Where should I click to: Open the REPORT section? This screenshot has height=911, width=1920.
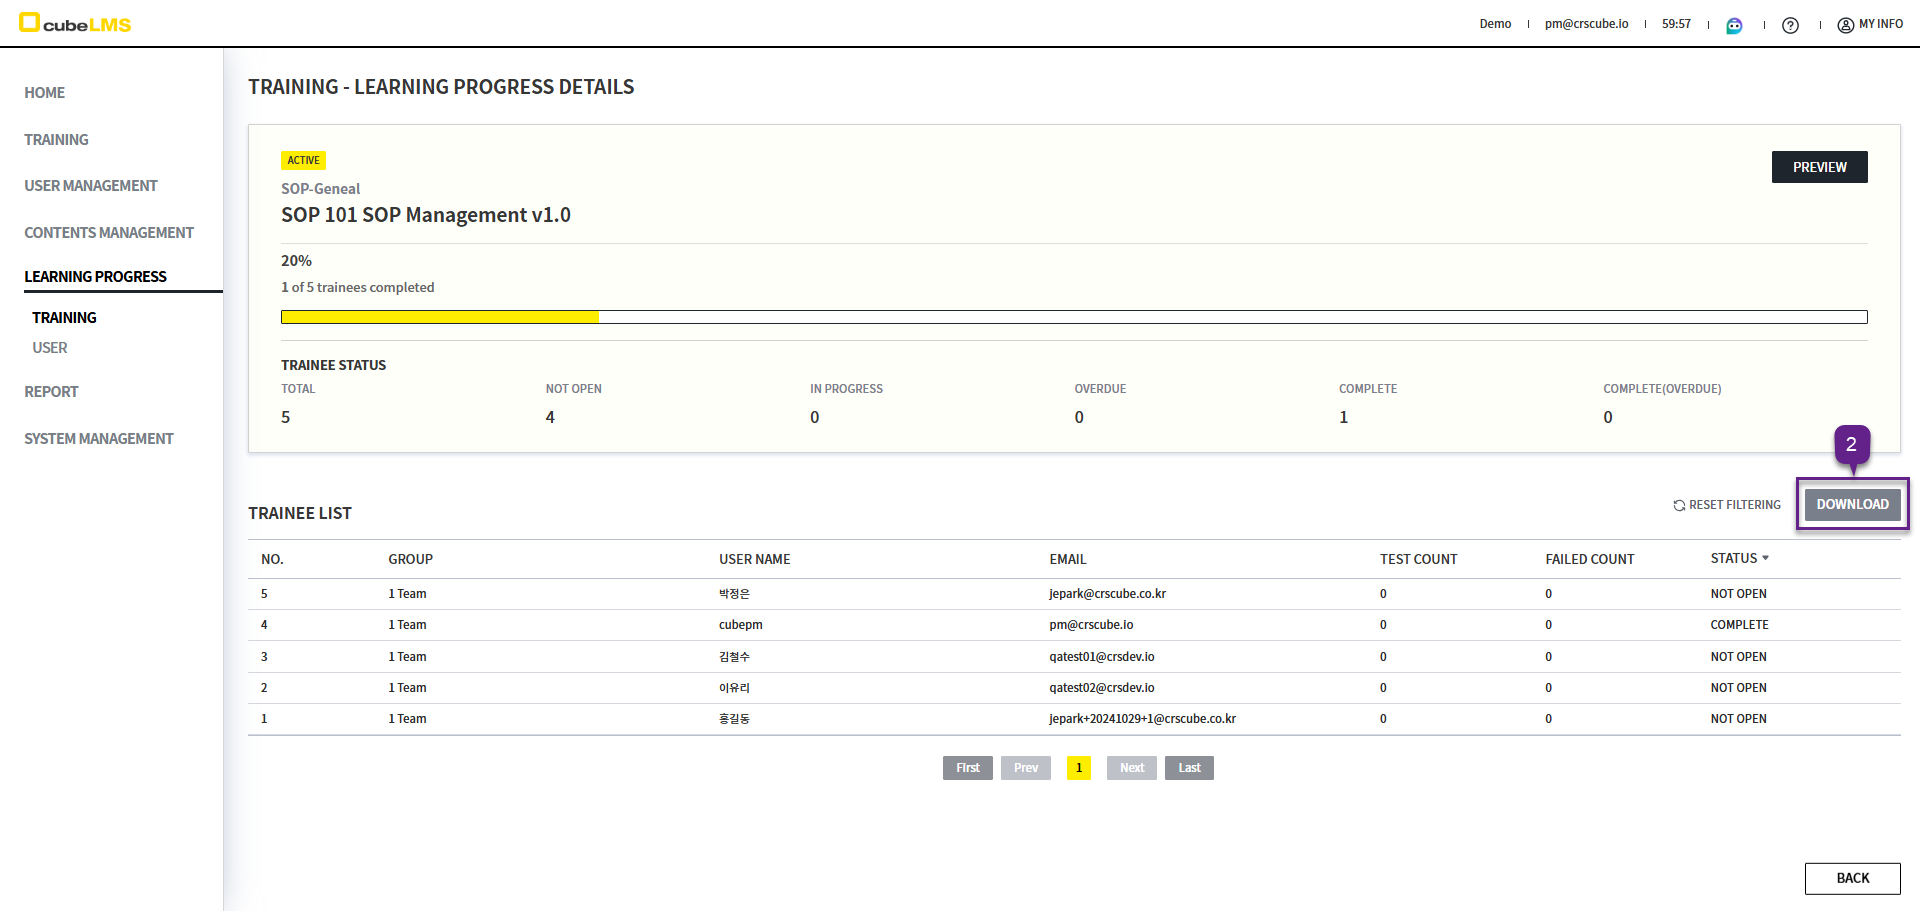coord(51,392)
